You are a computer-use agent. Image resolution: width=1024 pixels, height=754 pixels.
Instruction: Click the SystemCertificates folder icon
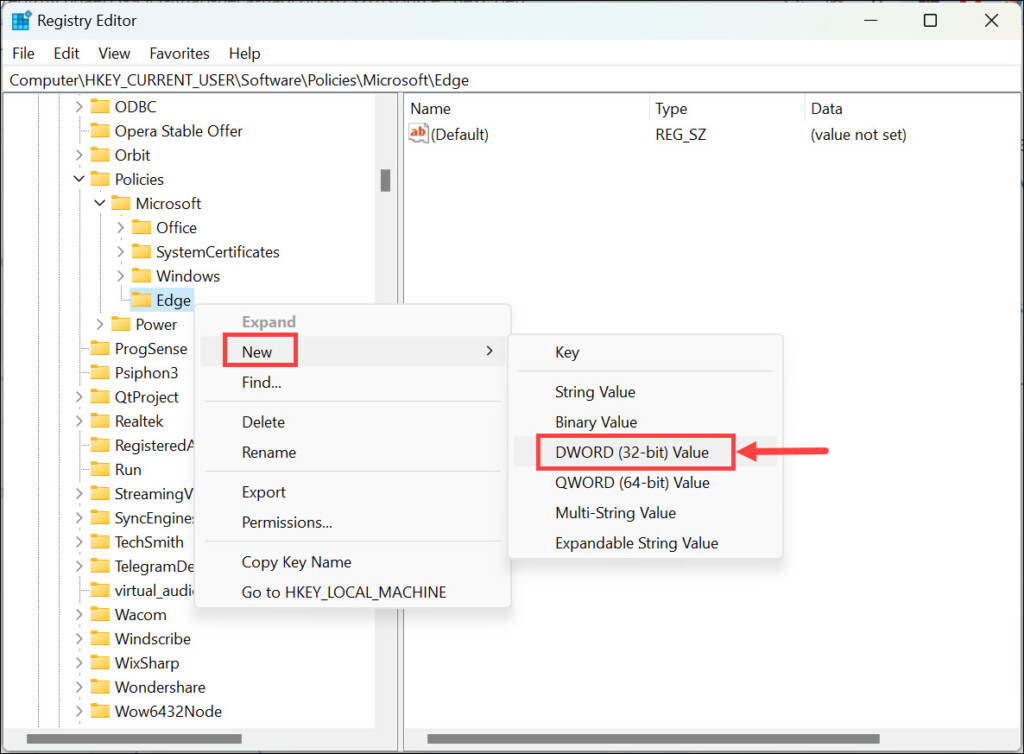(x=141, y=252)
